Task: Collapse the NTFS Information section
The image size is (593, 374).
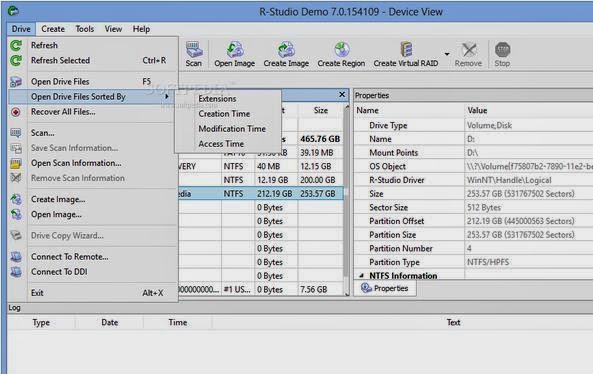Action: tap(361, 276)
